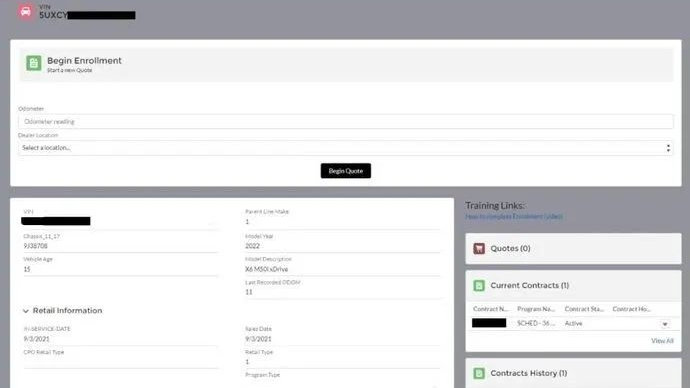Click the red car VIN icon

coord(26,11)
